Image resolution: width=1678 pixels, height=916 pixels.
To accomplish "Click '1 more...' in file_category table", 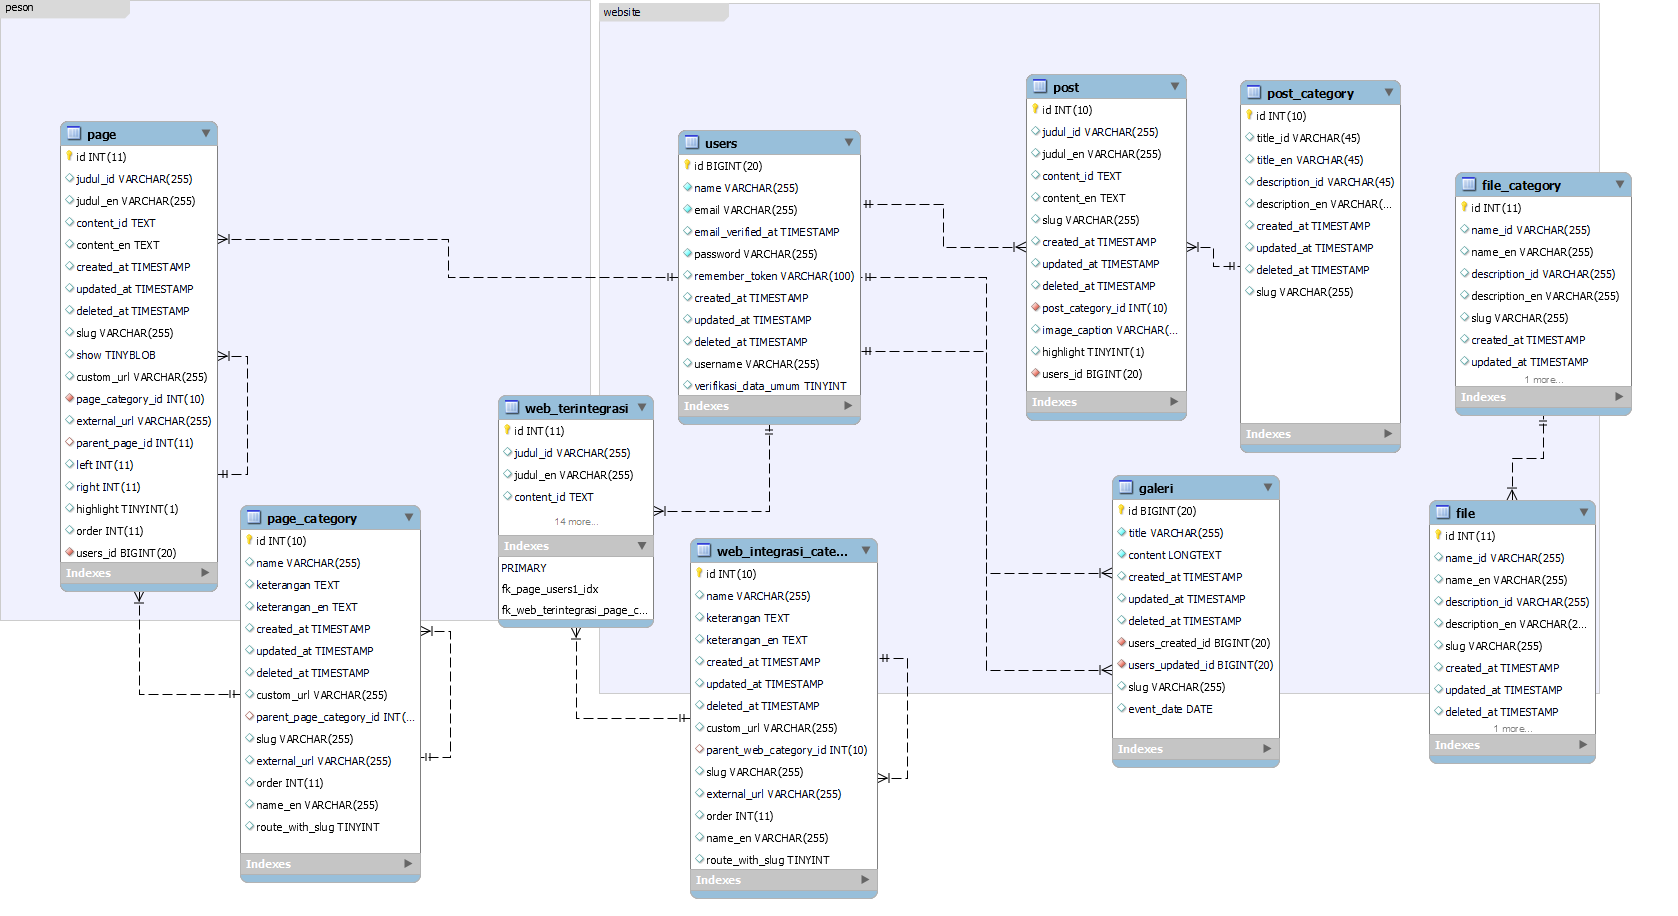I will tap(1543, 380).
